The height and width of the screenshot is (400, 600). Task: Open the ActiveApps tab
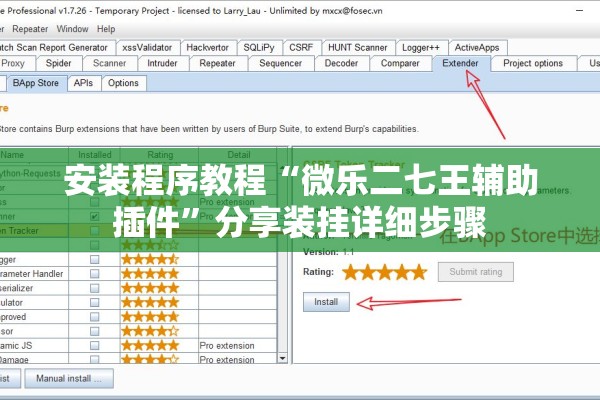click(477, 47)
